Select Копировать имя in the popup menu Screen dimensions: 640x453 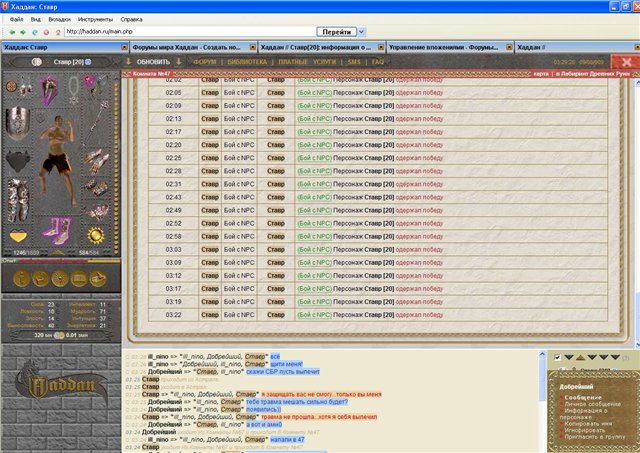pos(589,424)
